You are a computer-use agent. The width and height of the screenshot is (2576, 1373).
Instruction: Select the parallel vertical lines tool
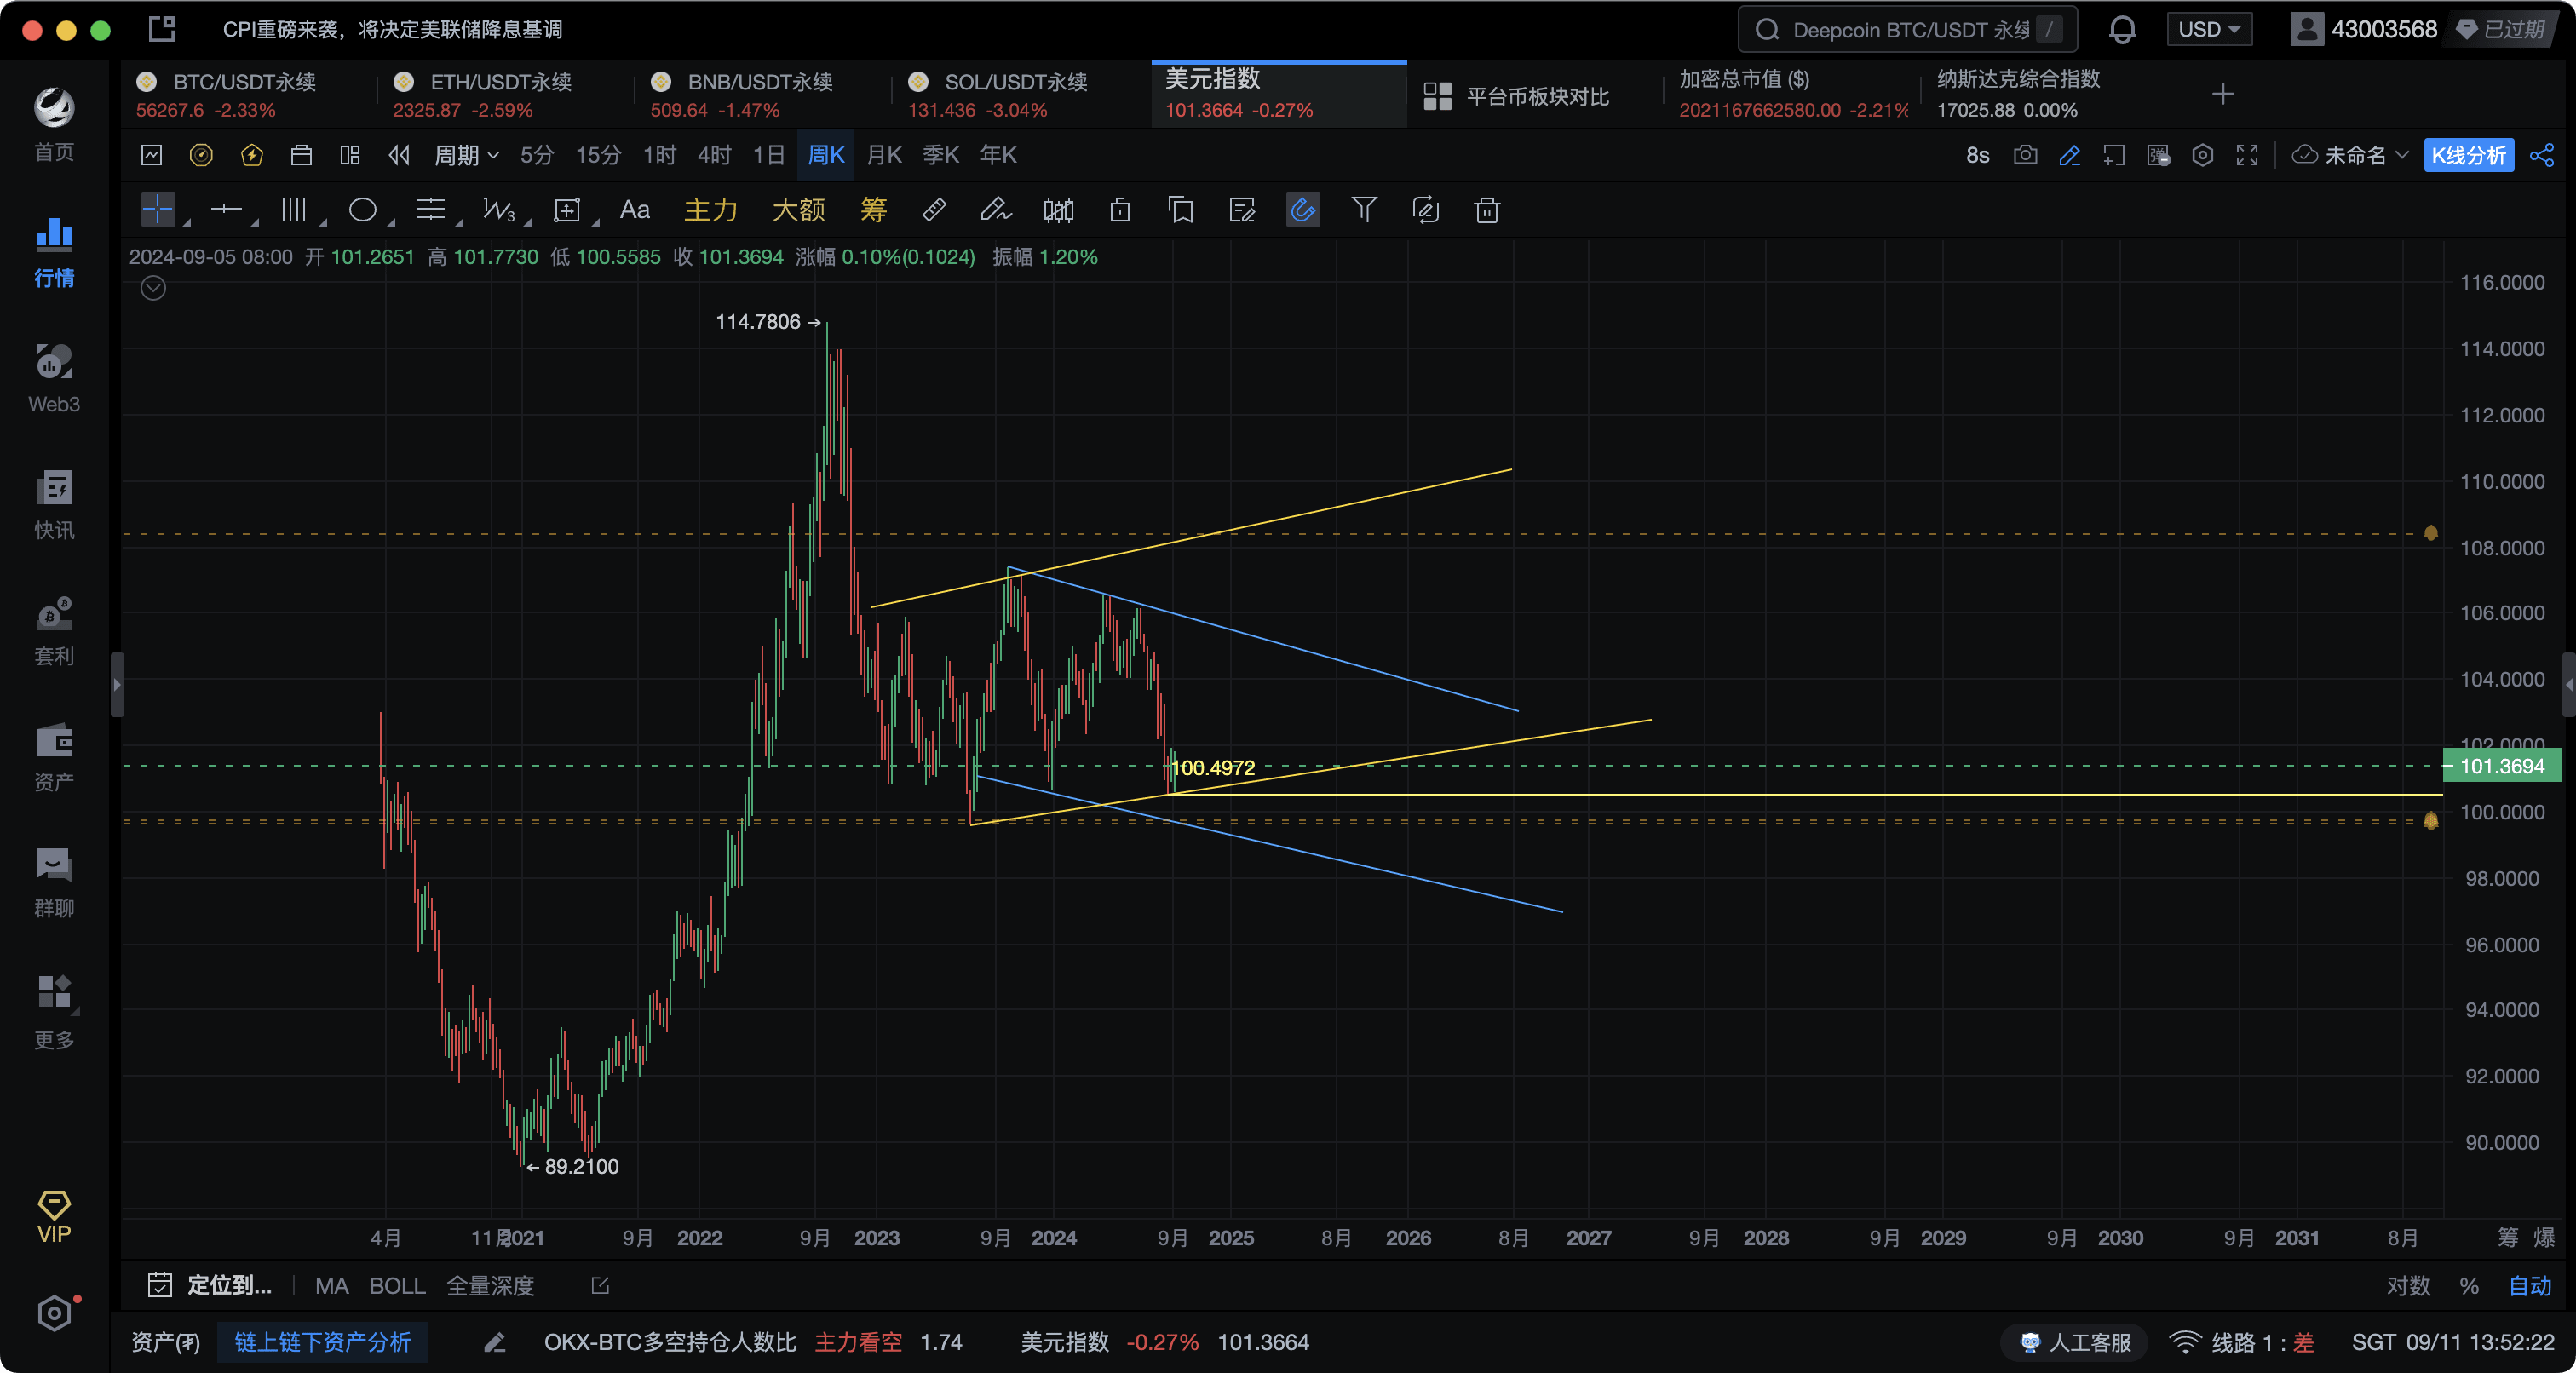[294, 209]
